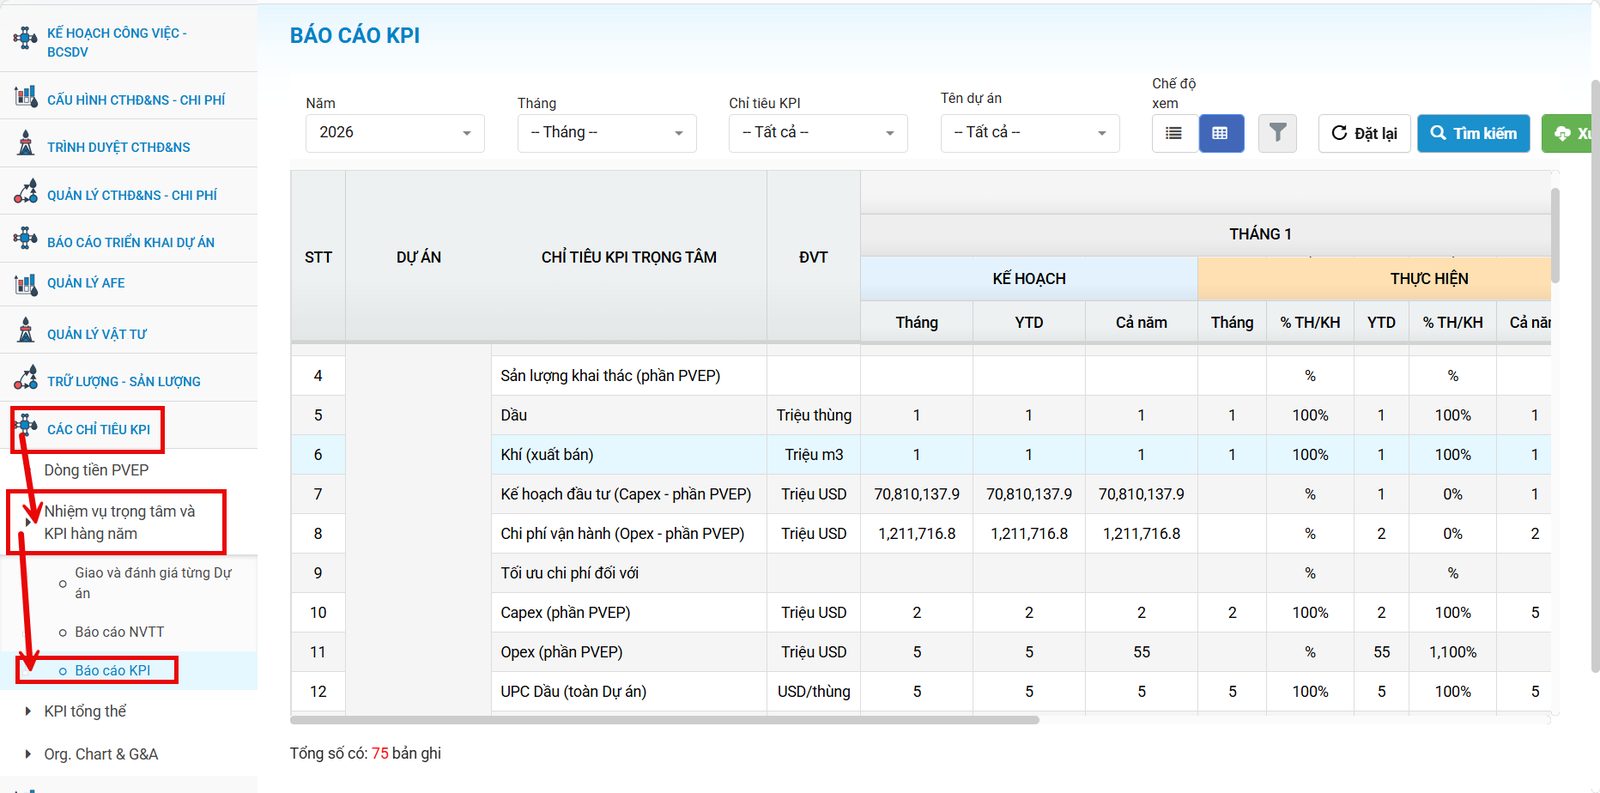Click the green export button
The height and width of the screenshot is (793, 1600).
point(1568,133)
